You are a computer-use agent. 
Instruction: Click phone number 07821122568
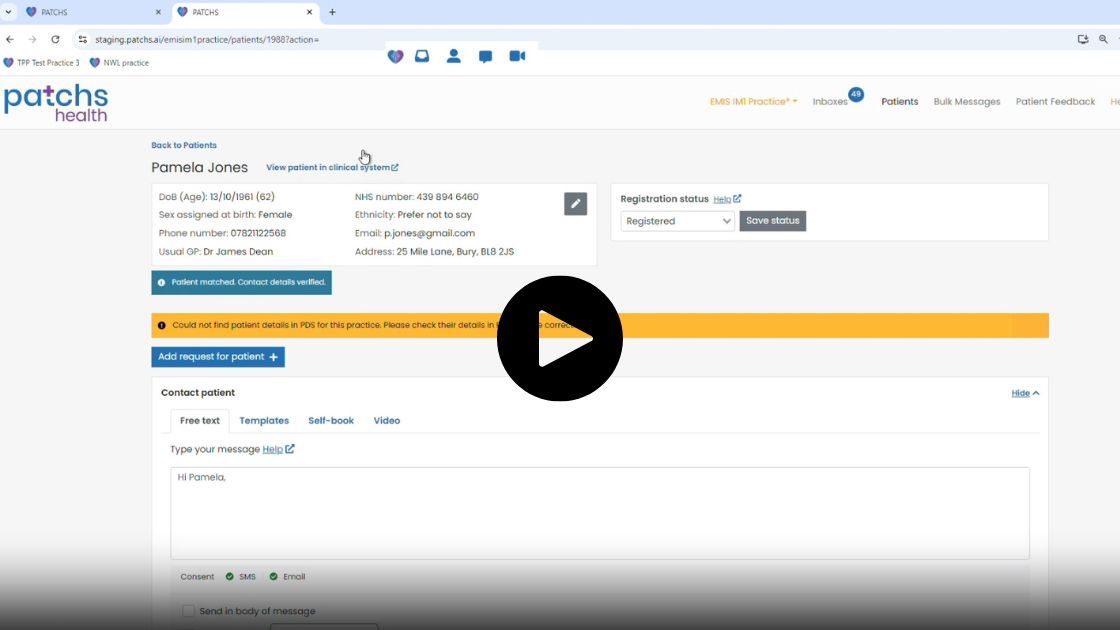258,233
